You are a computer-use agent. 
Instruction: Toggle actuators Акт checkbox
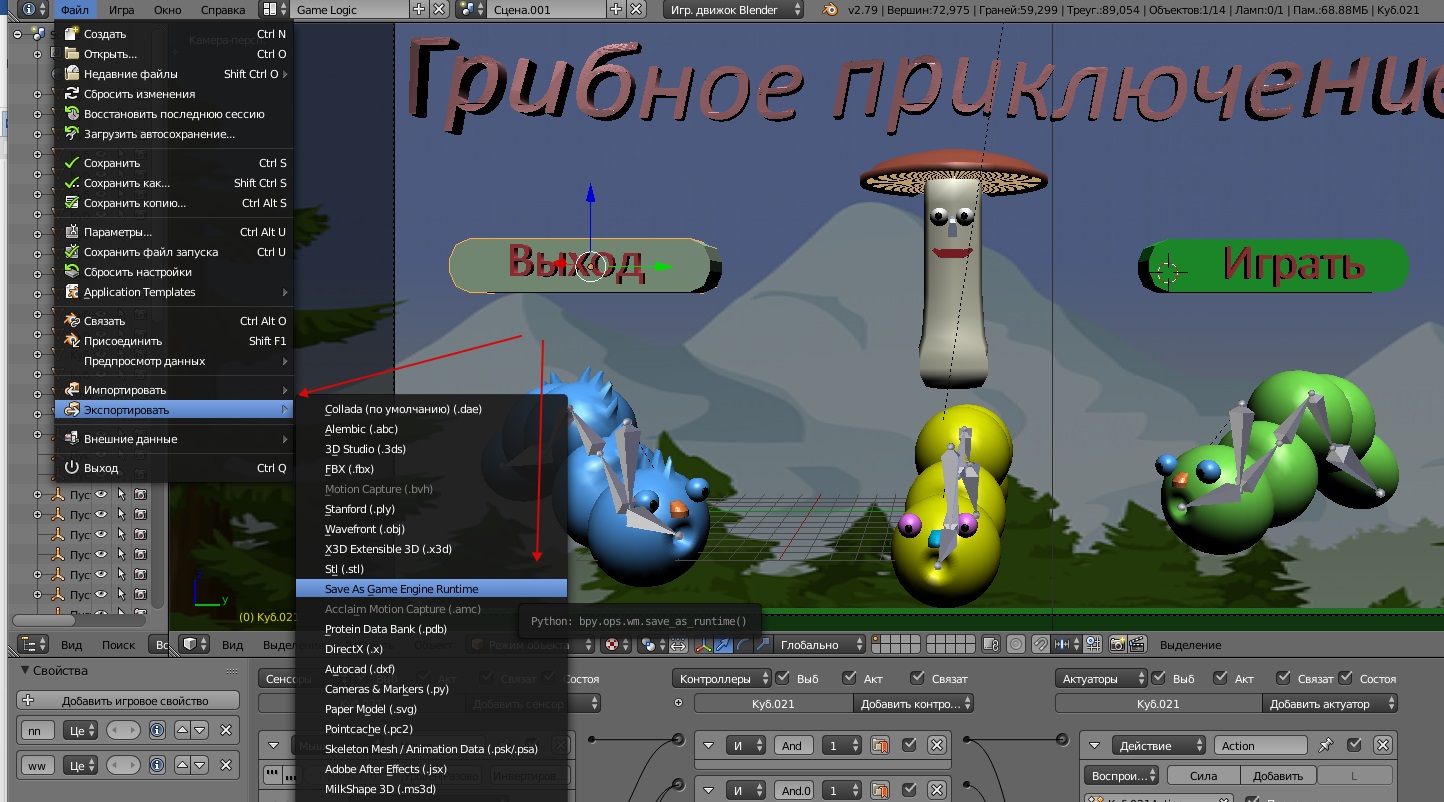(1221, 678)
